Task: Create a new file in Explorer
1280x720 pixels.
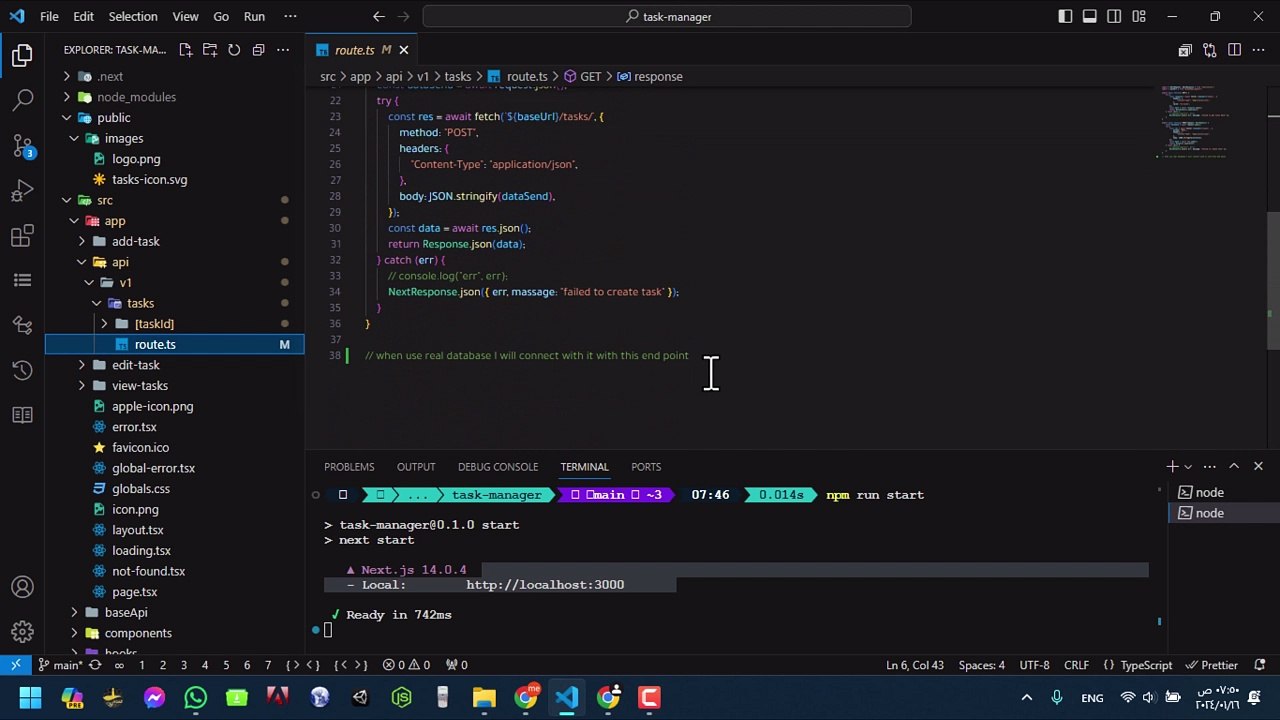Action: click(x=186, y=50)
